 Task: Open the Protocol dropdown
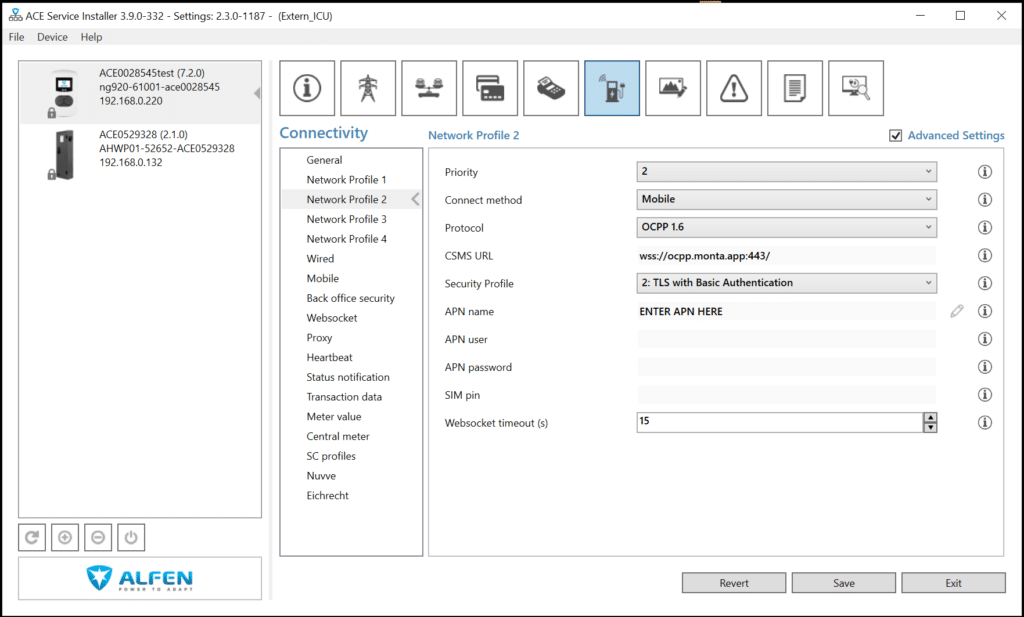coord(786,227)
